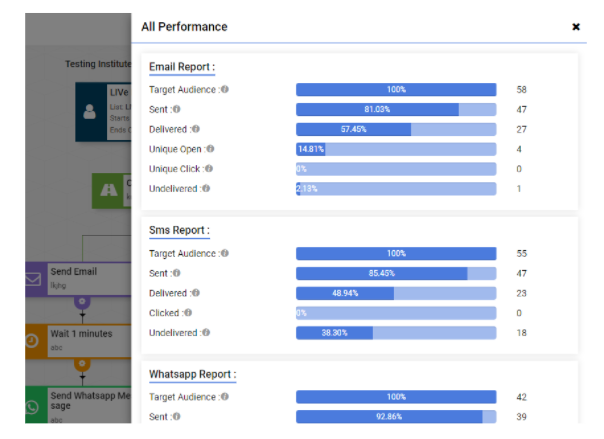
Task: Click info icon beside Email Undelivered
Action: pyautogui.click(x=206, y=188)
